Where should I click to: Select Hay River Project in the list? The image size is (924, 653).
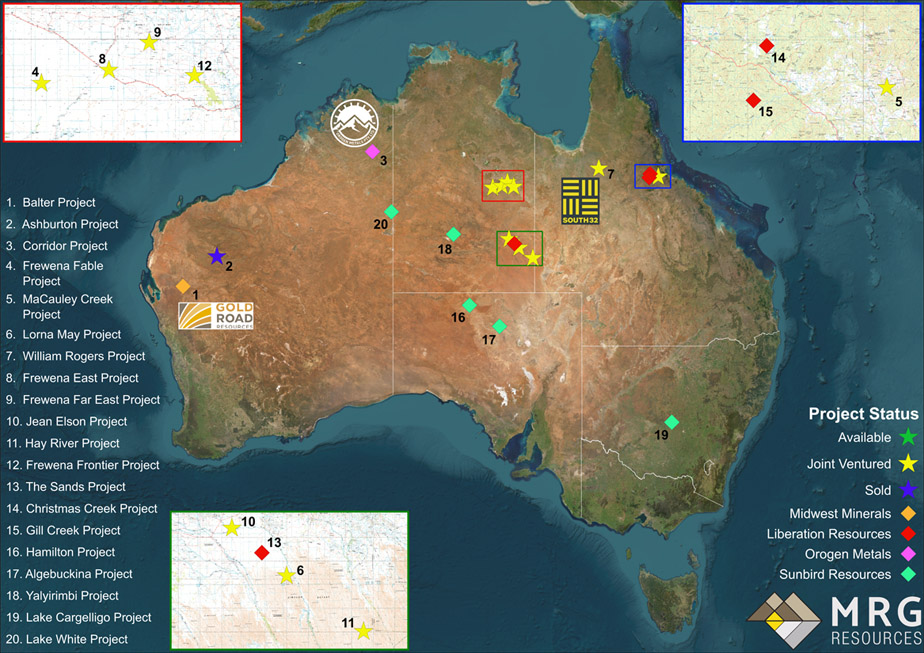tap(70, 443)
